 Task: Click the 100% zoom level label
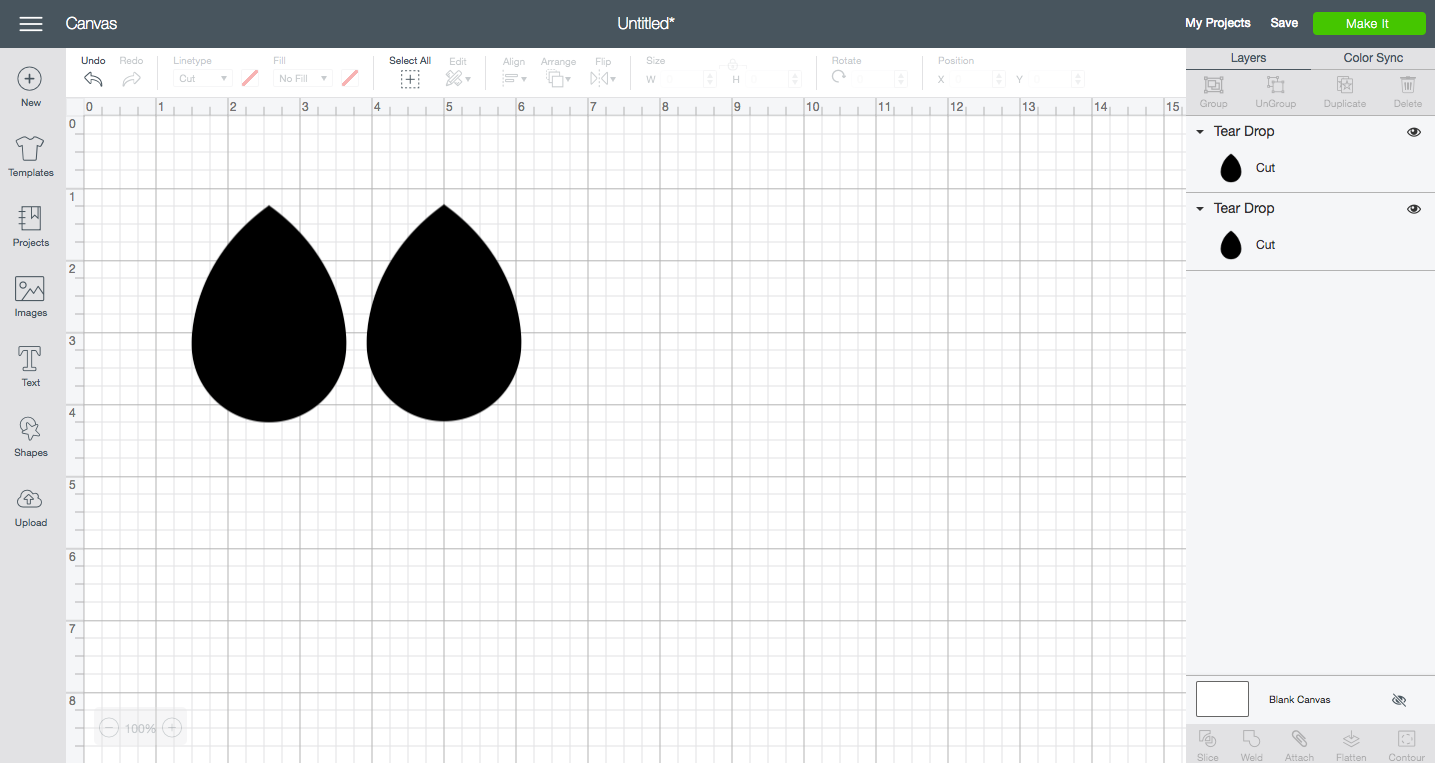tap(140, 729)
